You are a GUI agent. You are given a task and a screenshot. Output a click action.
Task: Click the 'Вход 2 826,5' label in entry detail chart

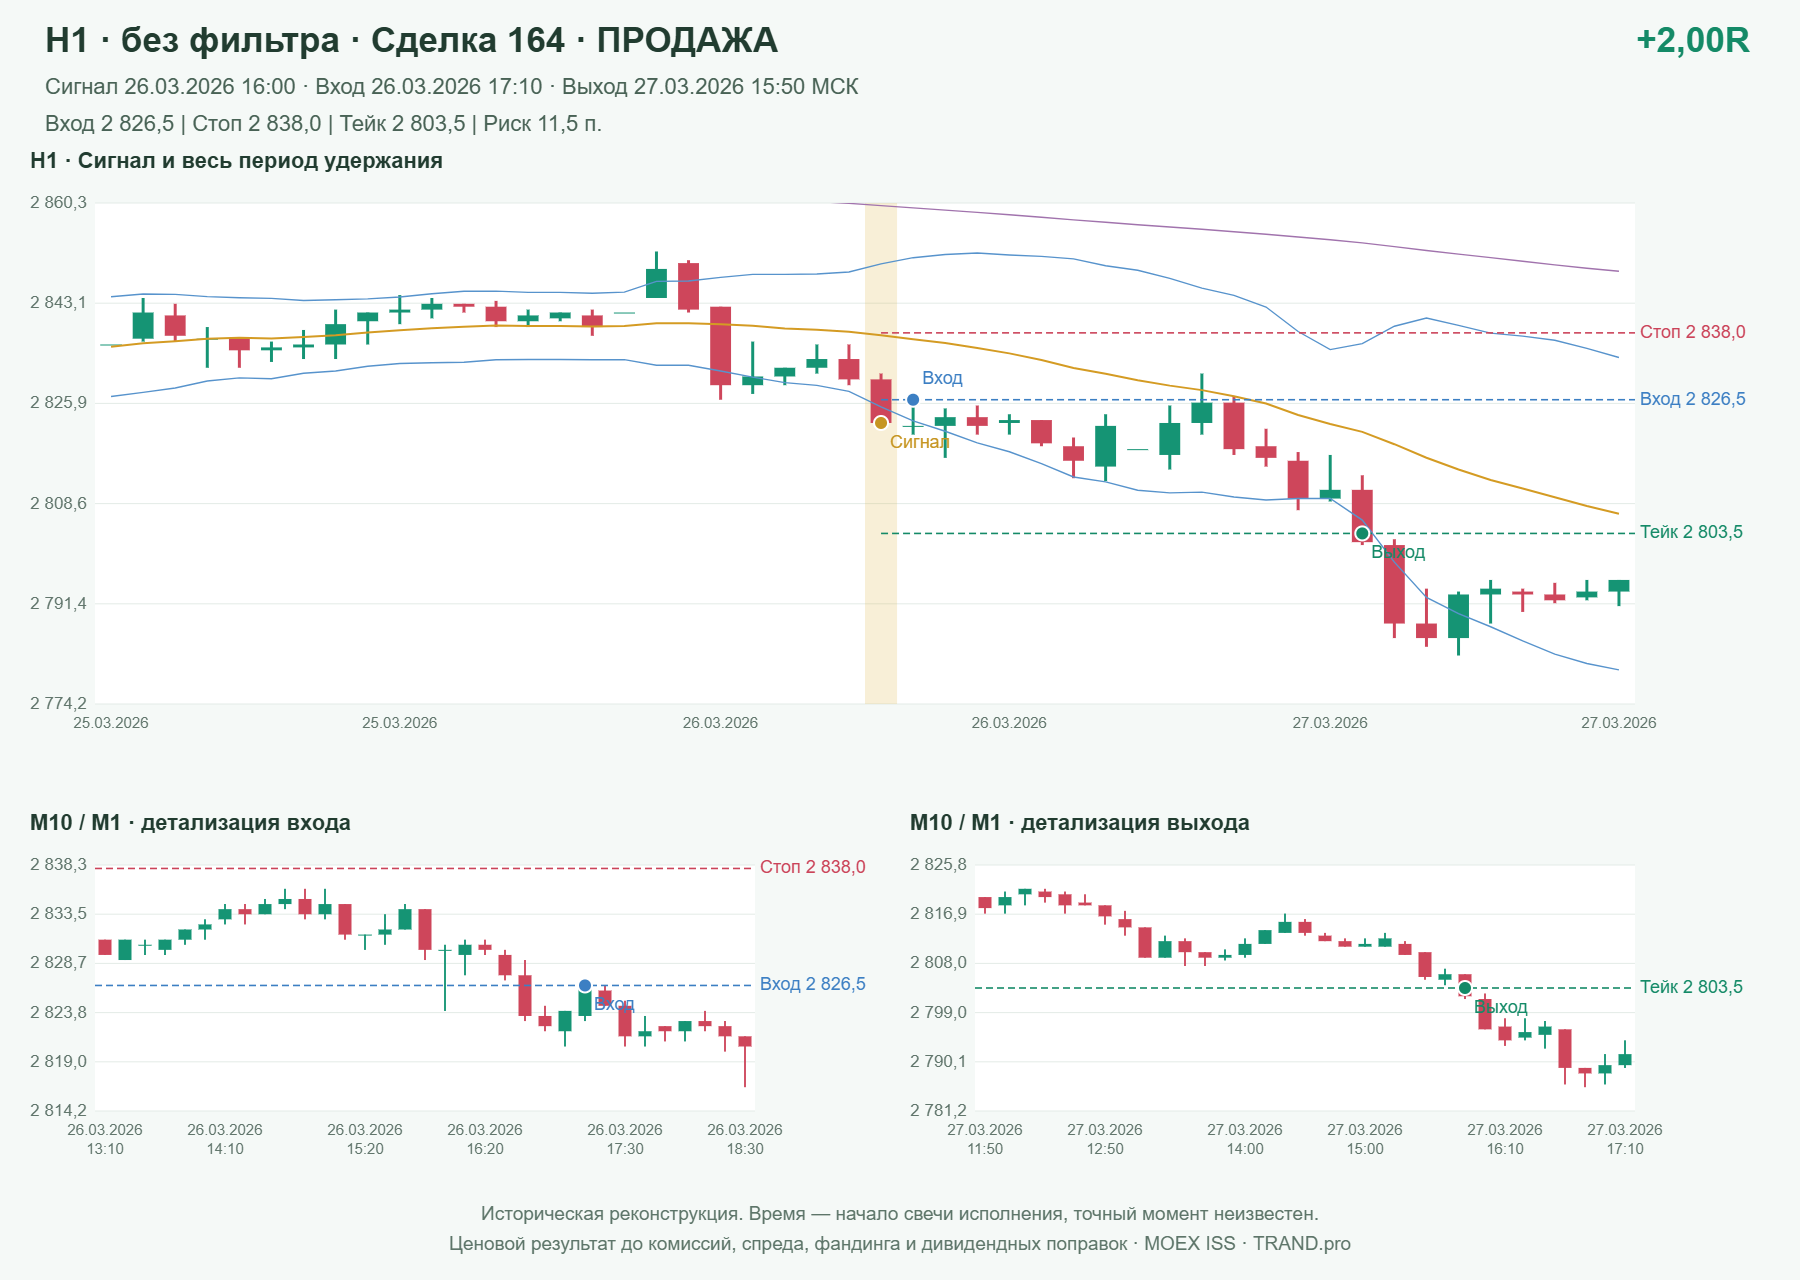click(x=813, y=984)
